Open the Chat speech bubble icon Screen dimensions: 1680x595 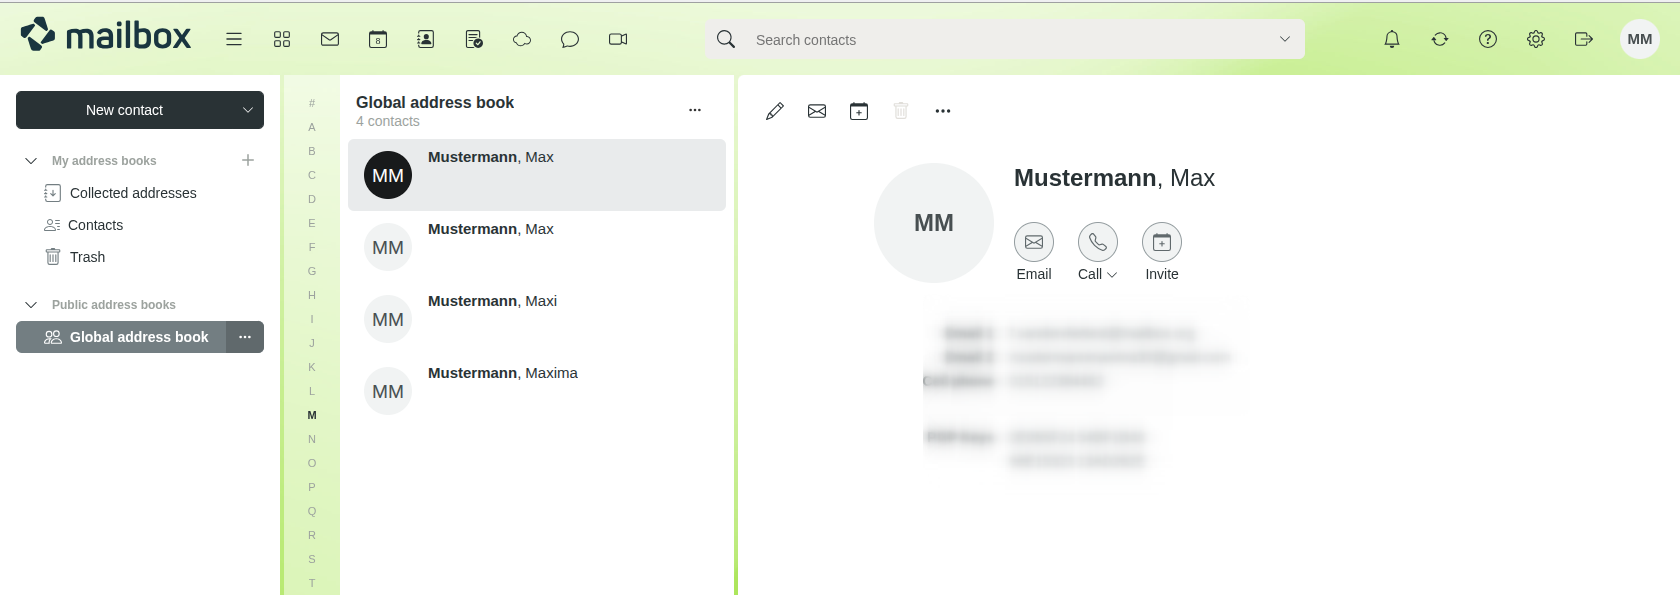coord(570,39)
